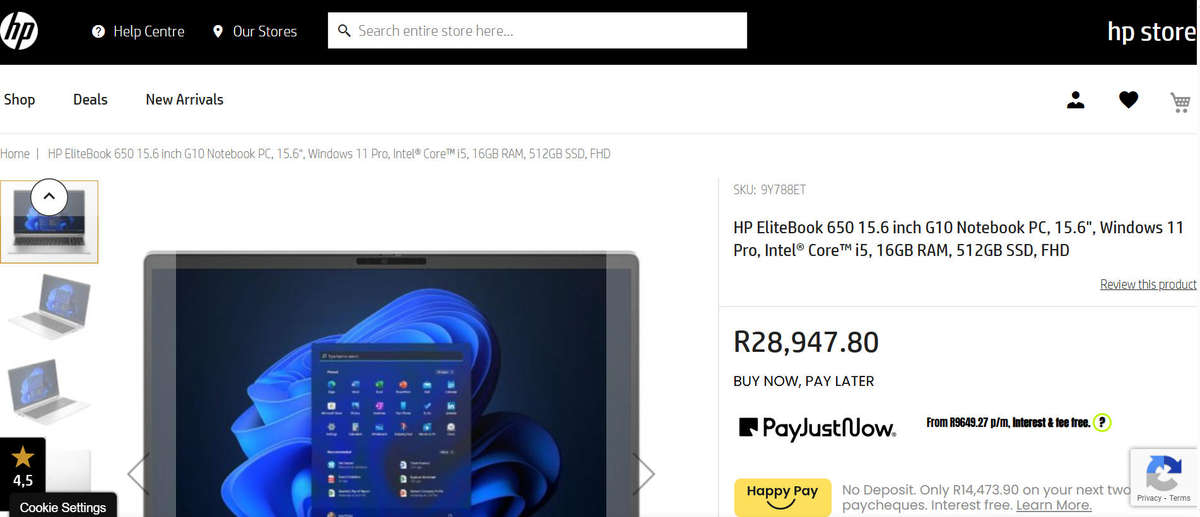Image resolution: width=1200 pixels, height=517 pixels.
Task: Click Happy Pay Learn More link
Action: pos(1054,505)
